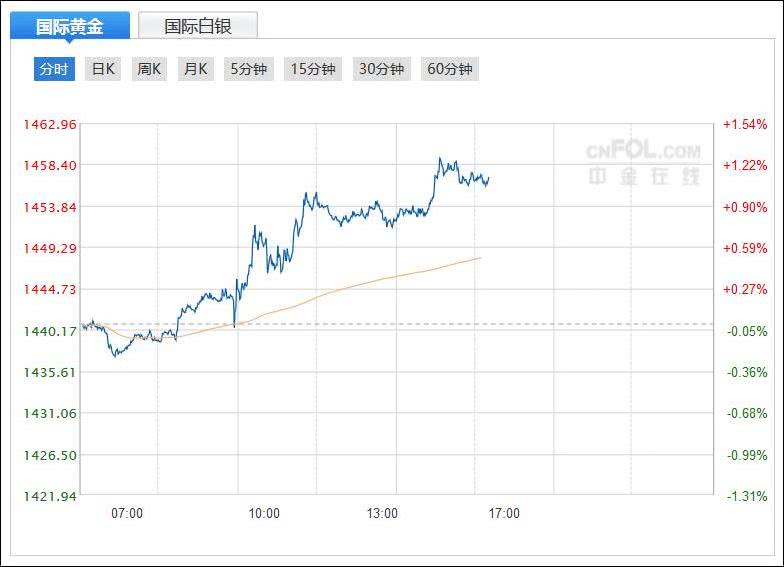This screenshot has width=784, height=567.
Task: Switch to the 30分钟 interval
Action: pos(381,69)
